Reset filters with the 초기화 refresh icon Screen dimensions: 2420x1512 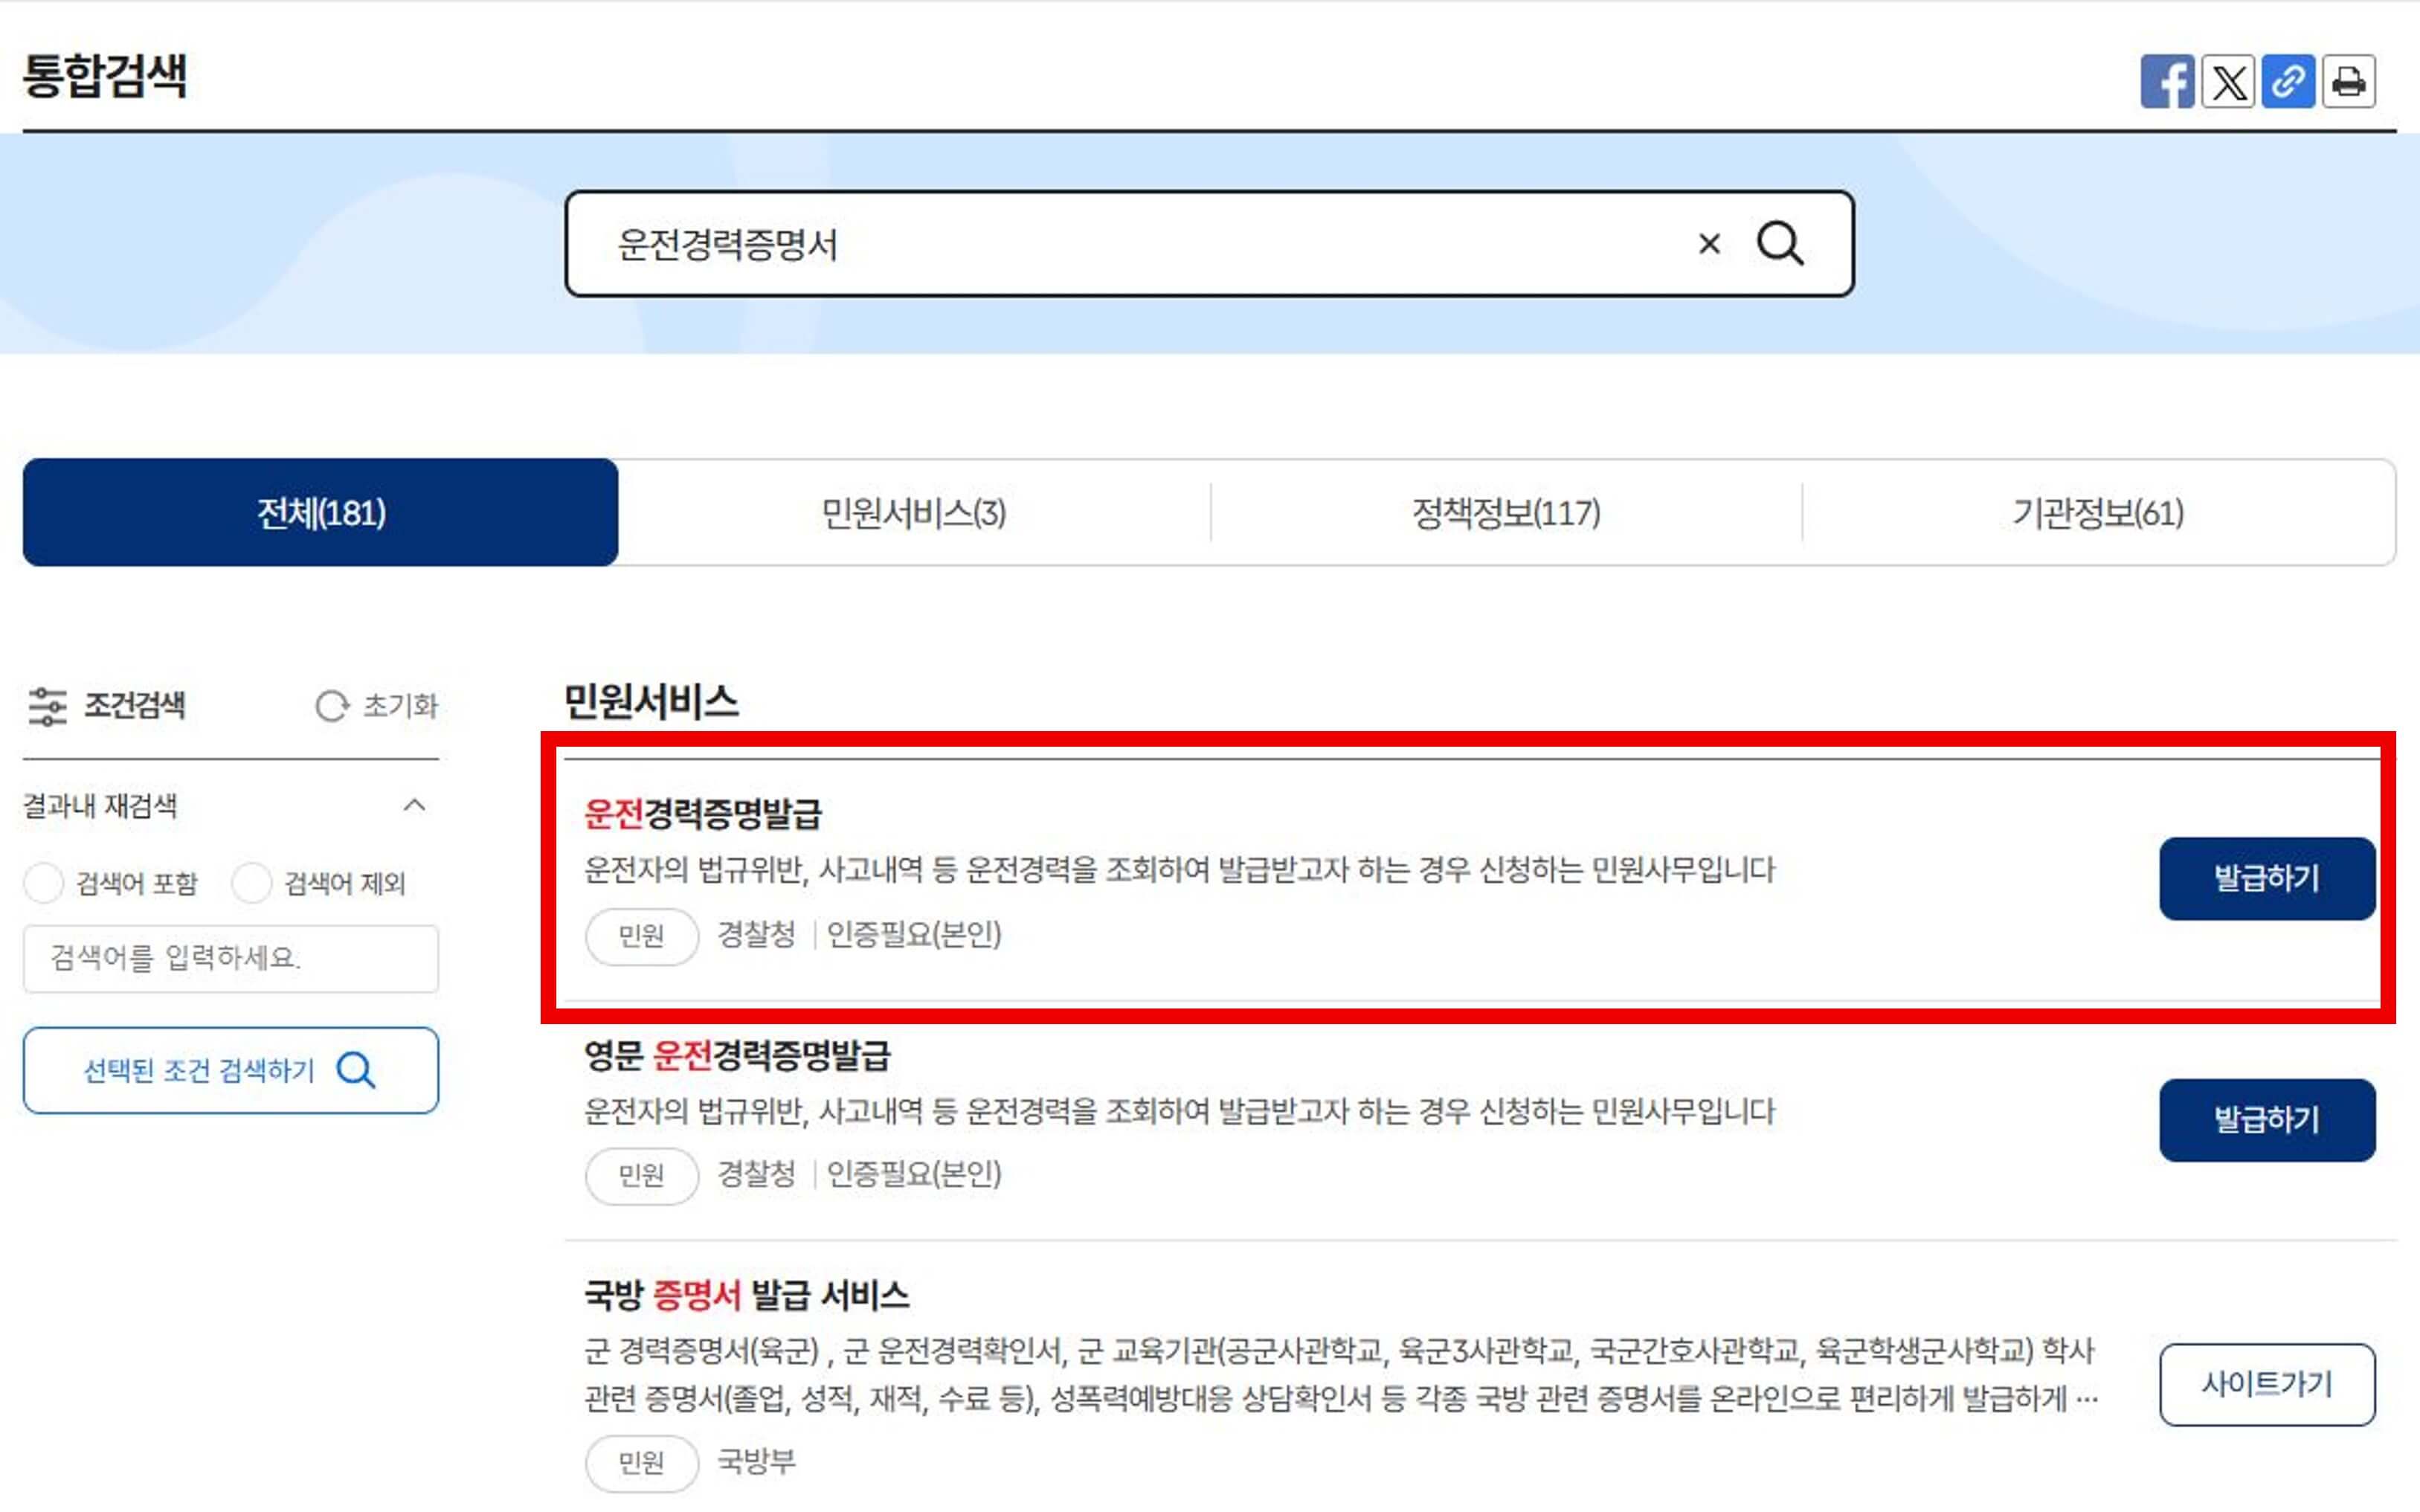click(x=332, y=706)
